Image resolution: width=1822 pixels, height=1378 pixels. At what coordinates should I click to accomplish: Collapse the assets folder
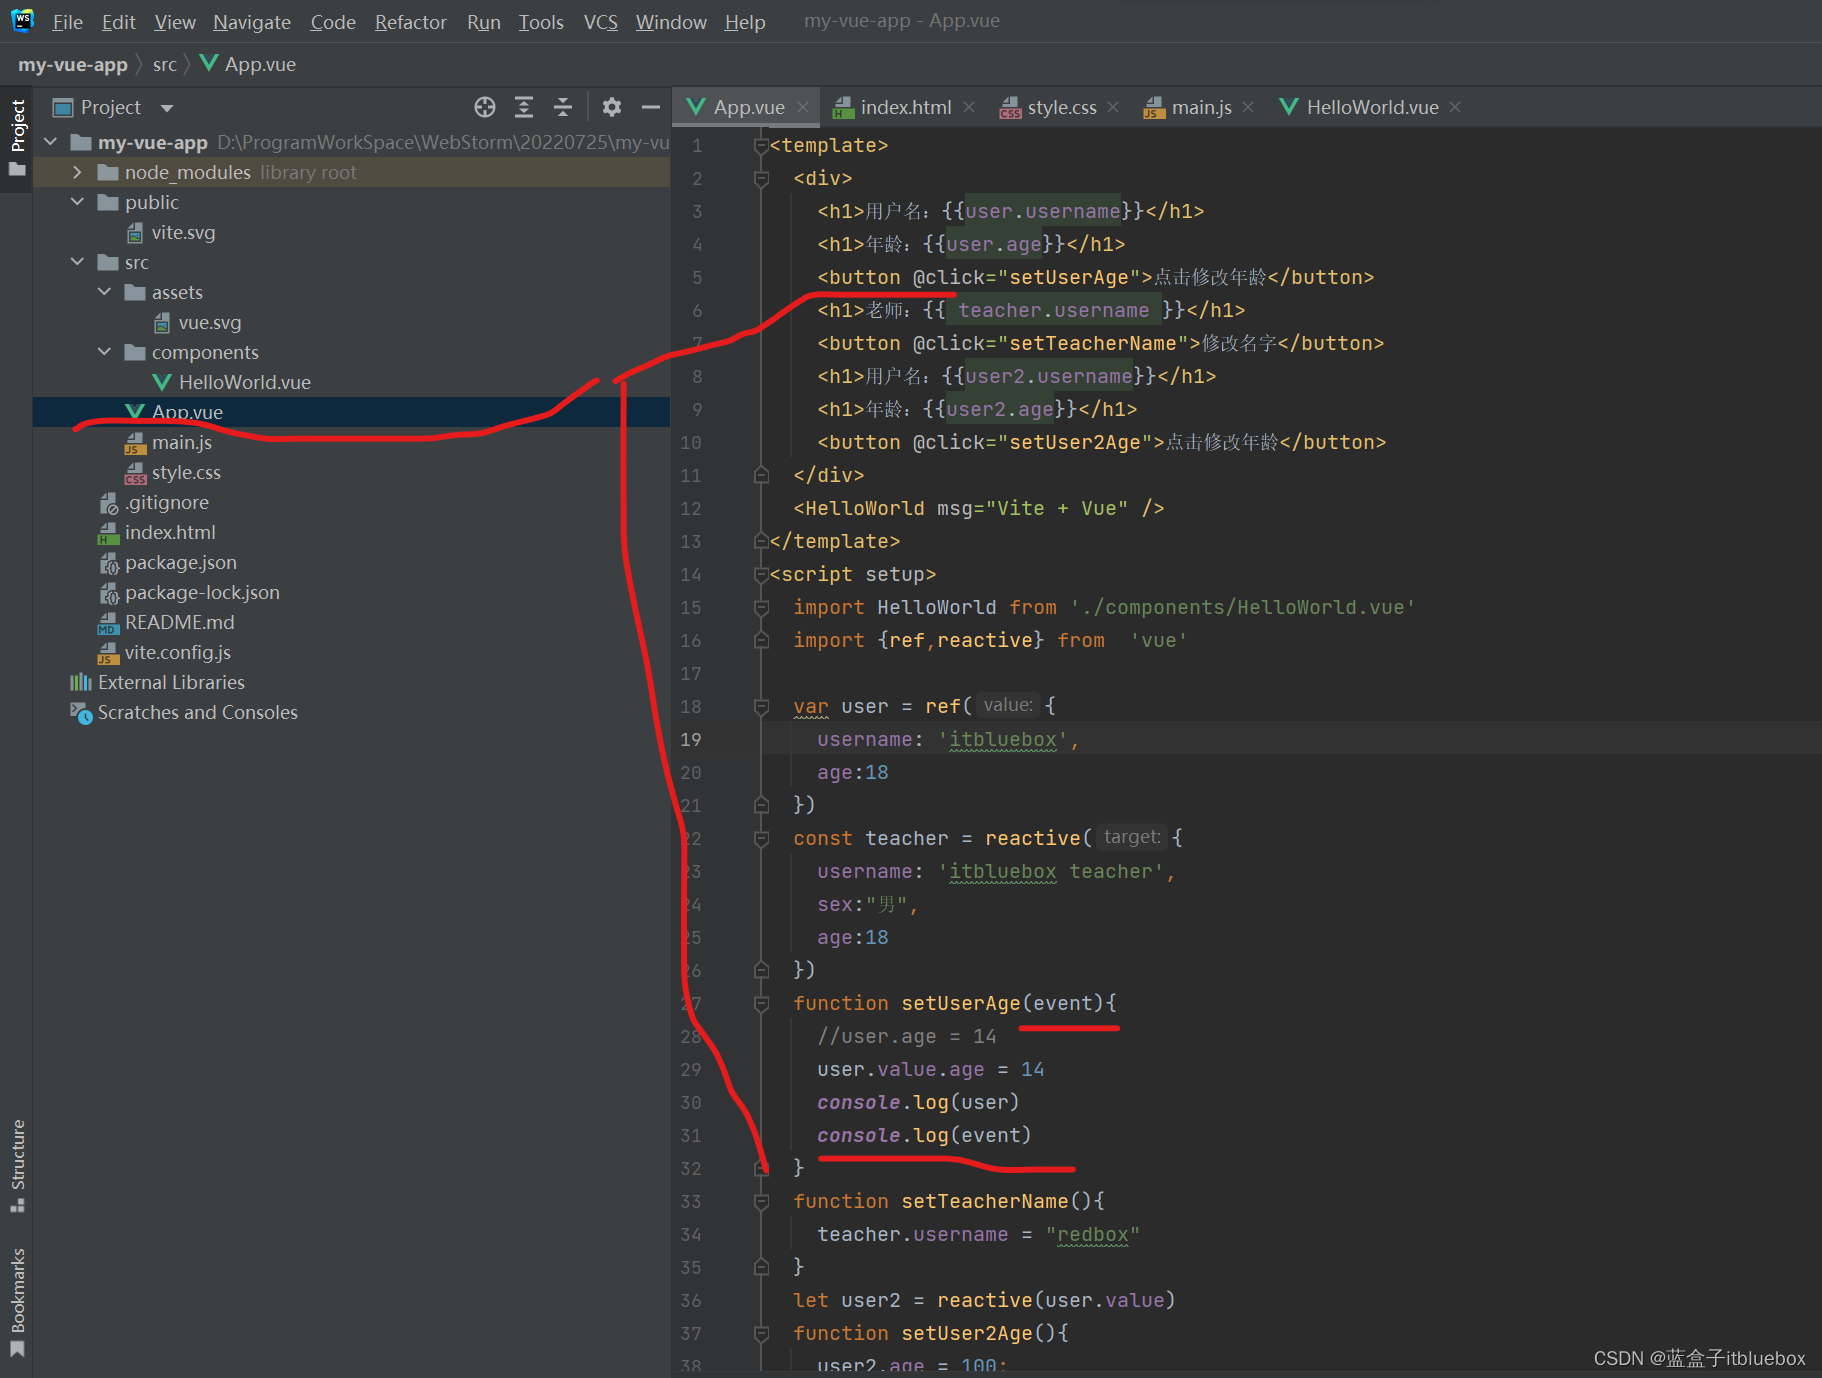(x=104, y=292)
